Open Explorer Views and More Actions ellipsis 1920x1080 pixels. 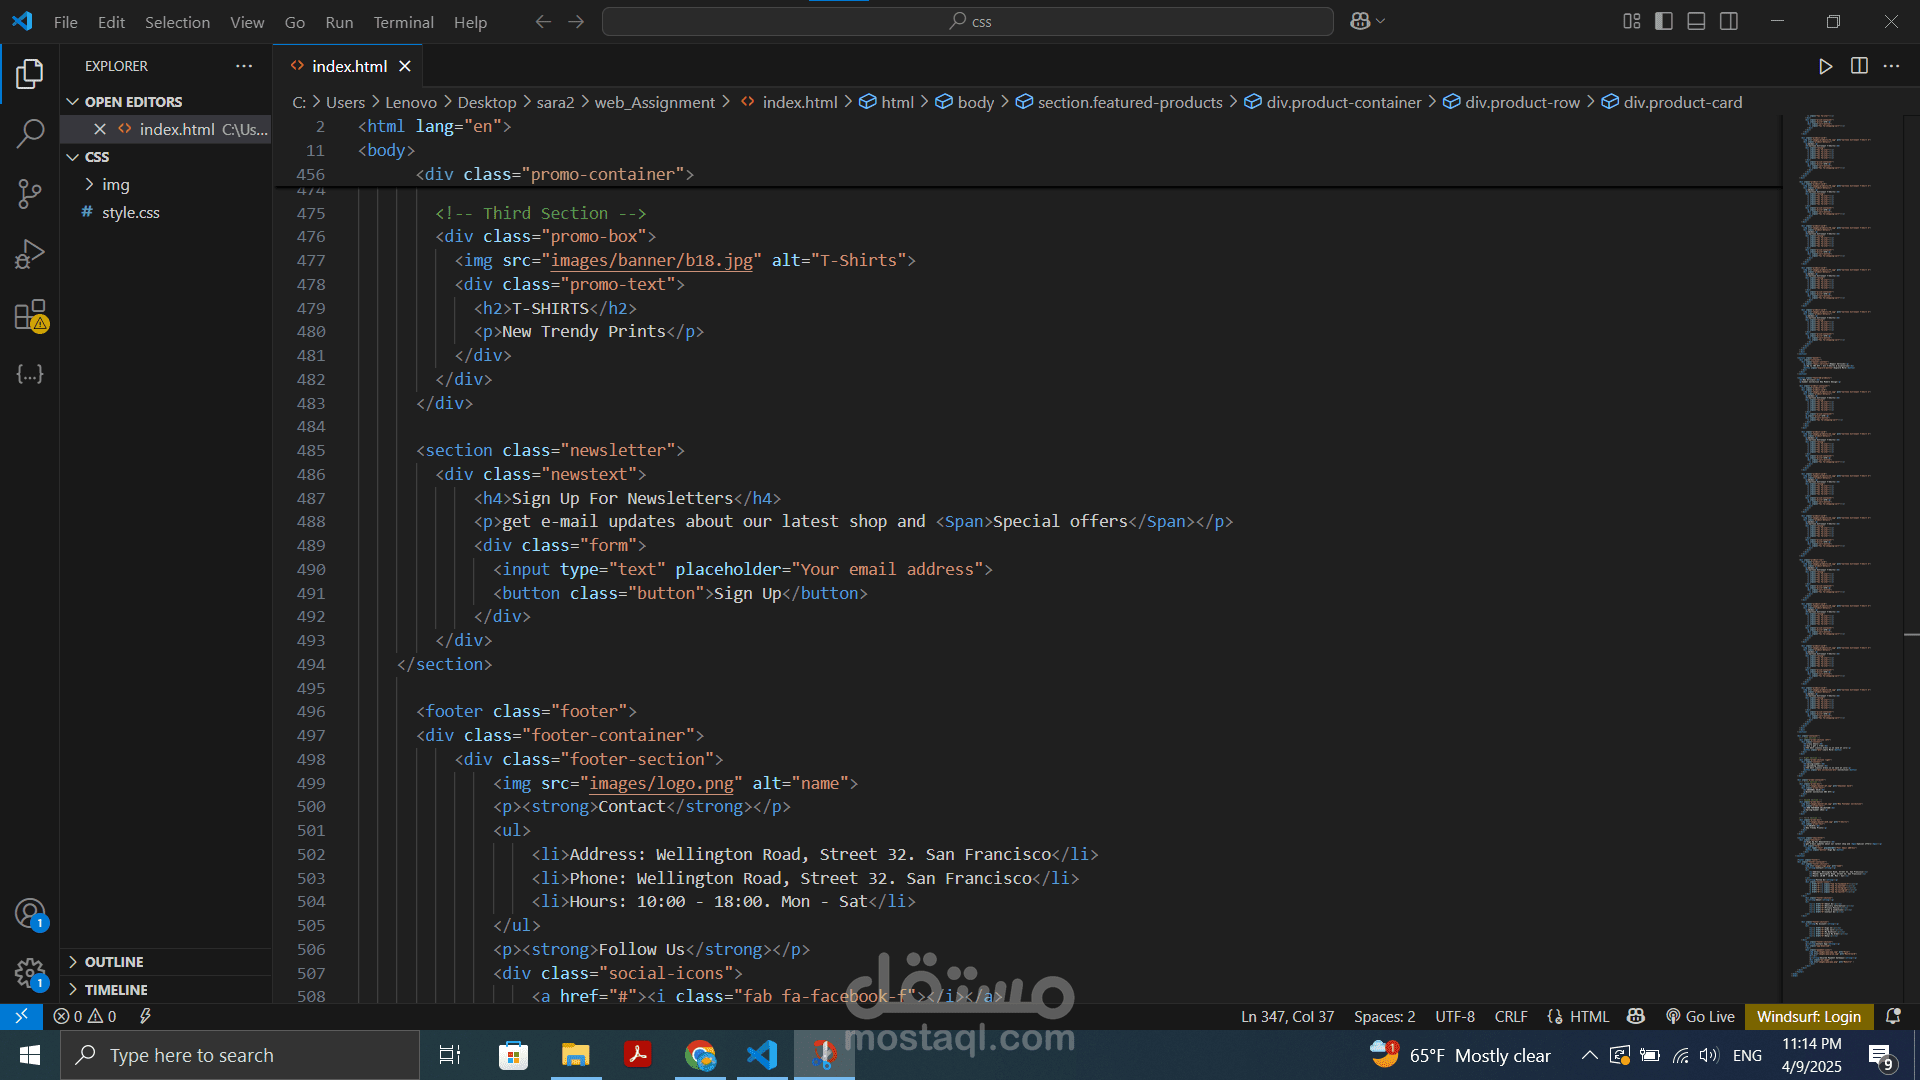[x=244, y=66]
